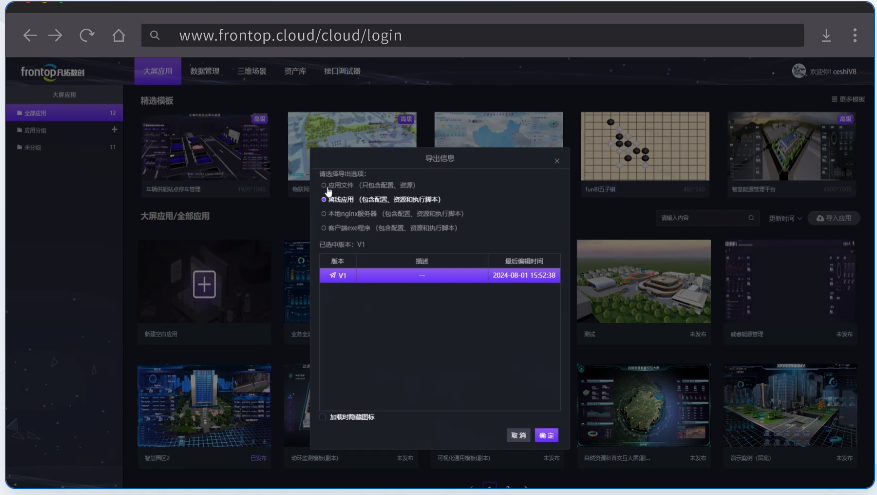Open the 车辆供能站点停车管理 template thumbnail
This screenshot has height=495, width=877.
(205, 147)
